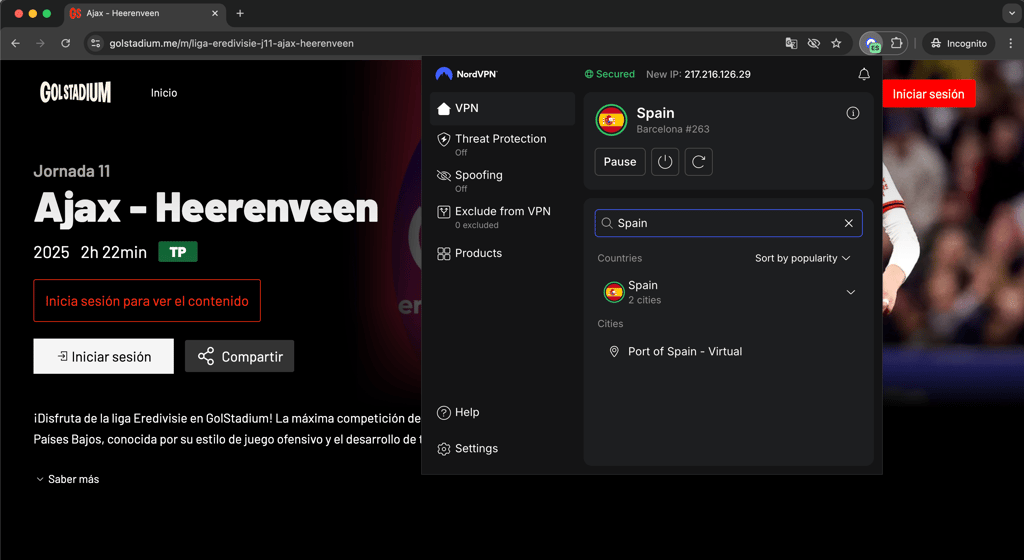
Task: Open the tab search dropdown arrow
Action: click(1012, 13)
